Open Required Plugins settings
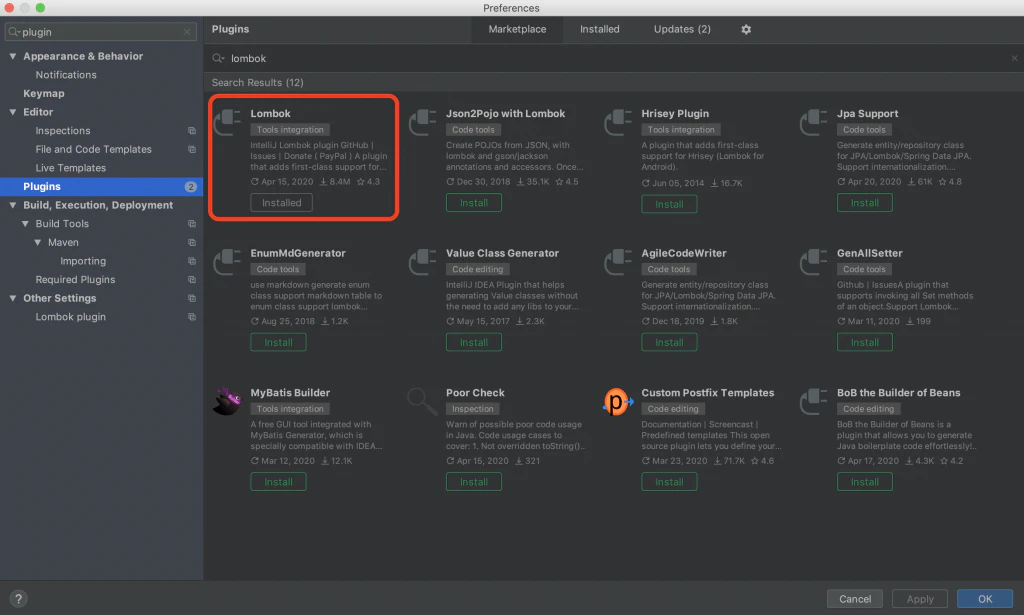The width and height of the screenshot is (1024, 615). (75, 279)
